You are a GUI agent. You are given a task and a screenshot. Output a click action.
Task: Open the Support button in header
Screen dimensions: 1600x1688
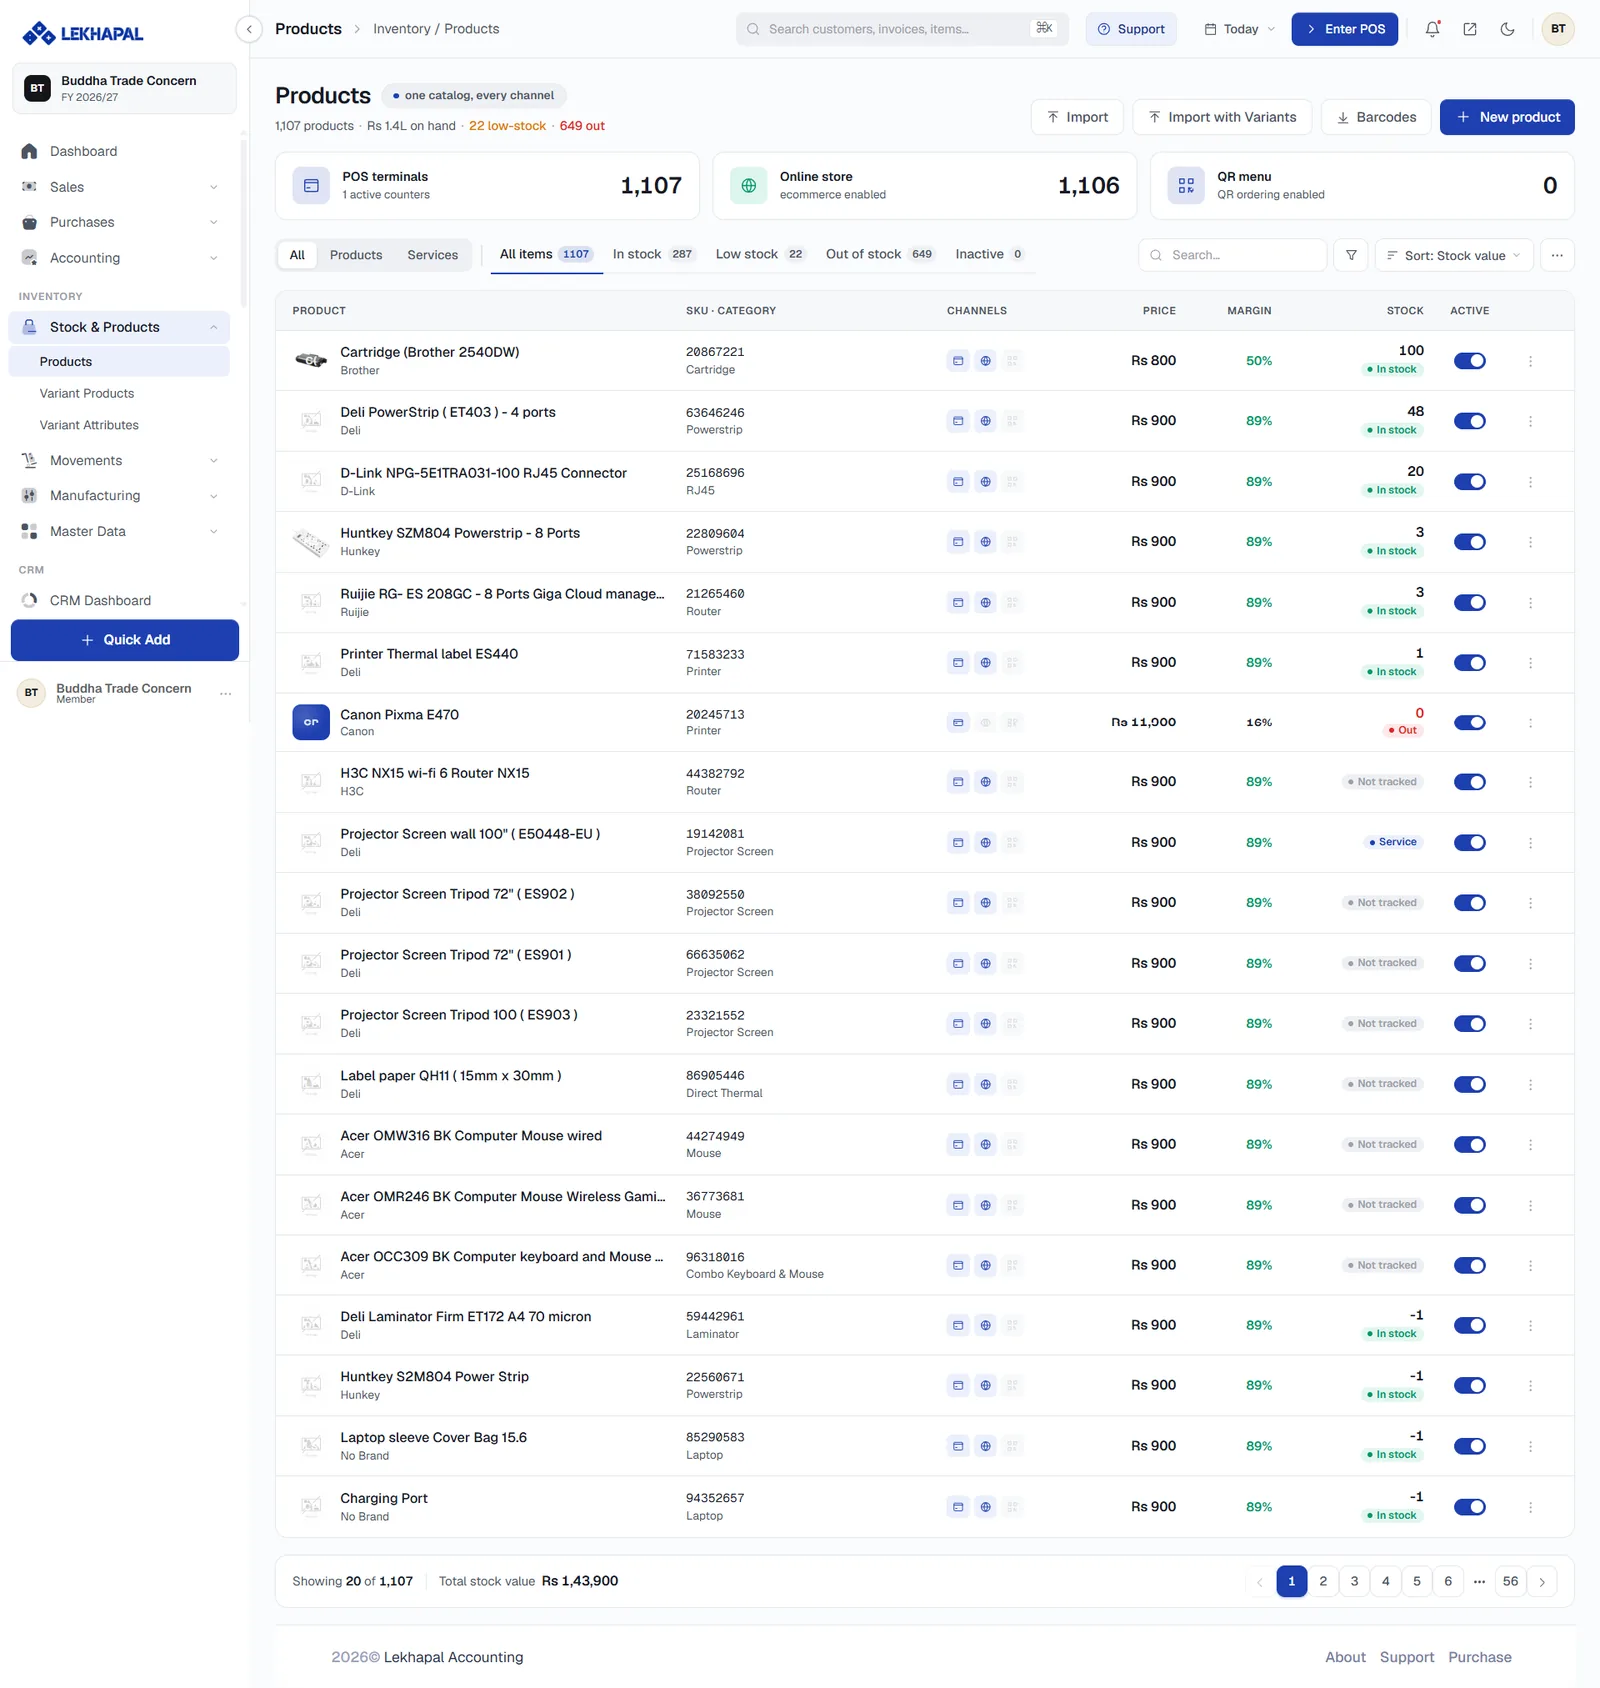pos(1131,29)
